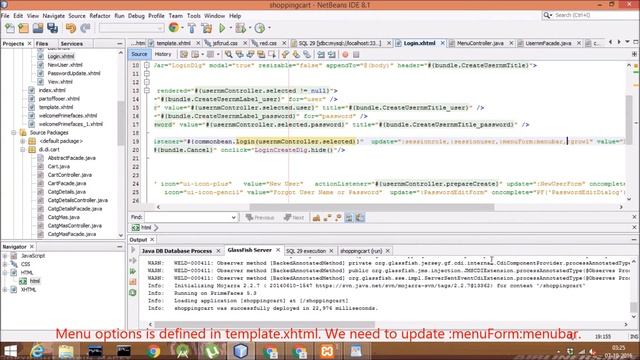The width and height of the screenshot is (640, 360).
Task: Toggle Whole Words in Find bar
Action: [327, 218]
